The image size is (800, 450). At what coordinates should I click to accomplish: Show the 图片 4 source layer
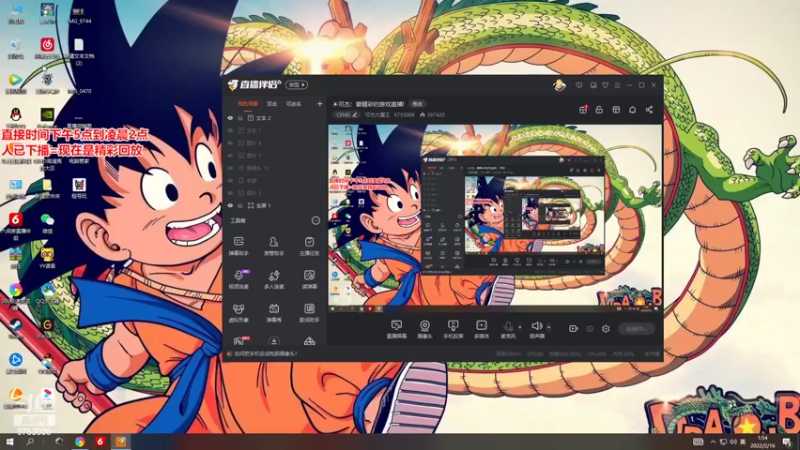[230, 143]
